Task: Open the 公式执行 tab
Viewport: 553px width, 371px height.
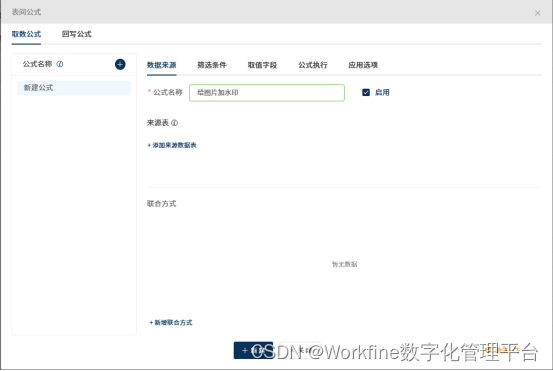Action: tap(312, 65)
